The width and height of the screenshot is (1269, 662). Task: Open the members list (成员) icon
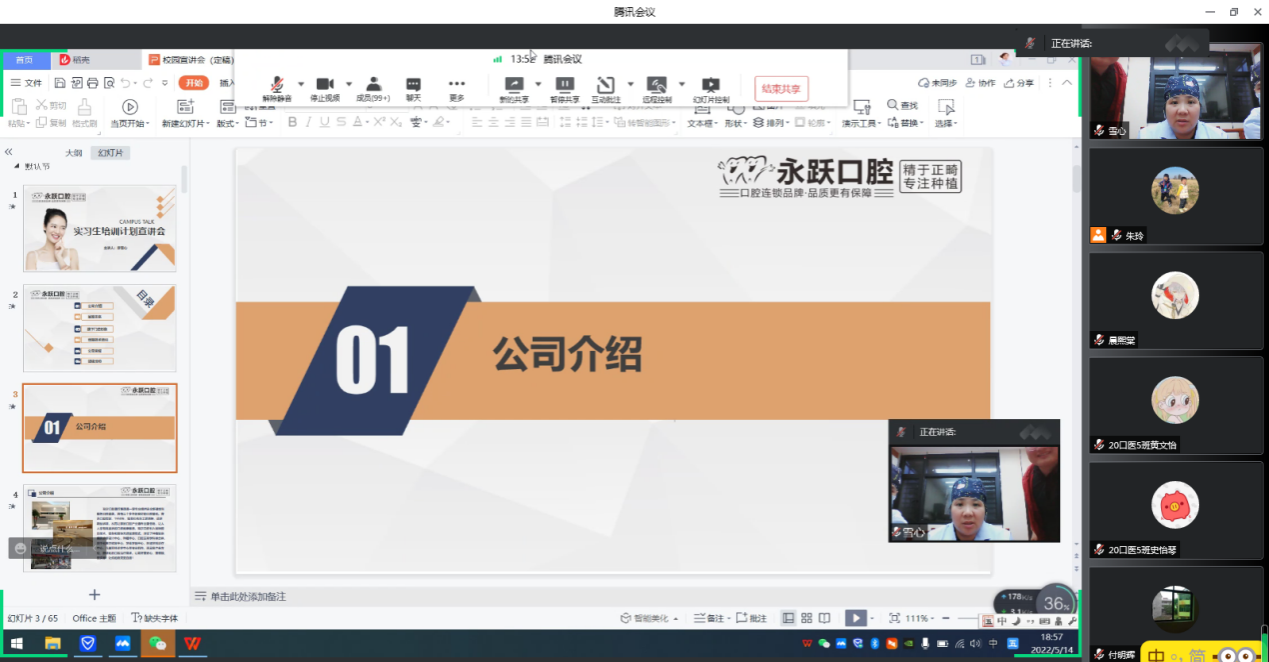coord(373,85)
